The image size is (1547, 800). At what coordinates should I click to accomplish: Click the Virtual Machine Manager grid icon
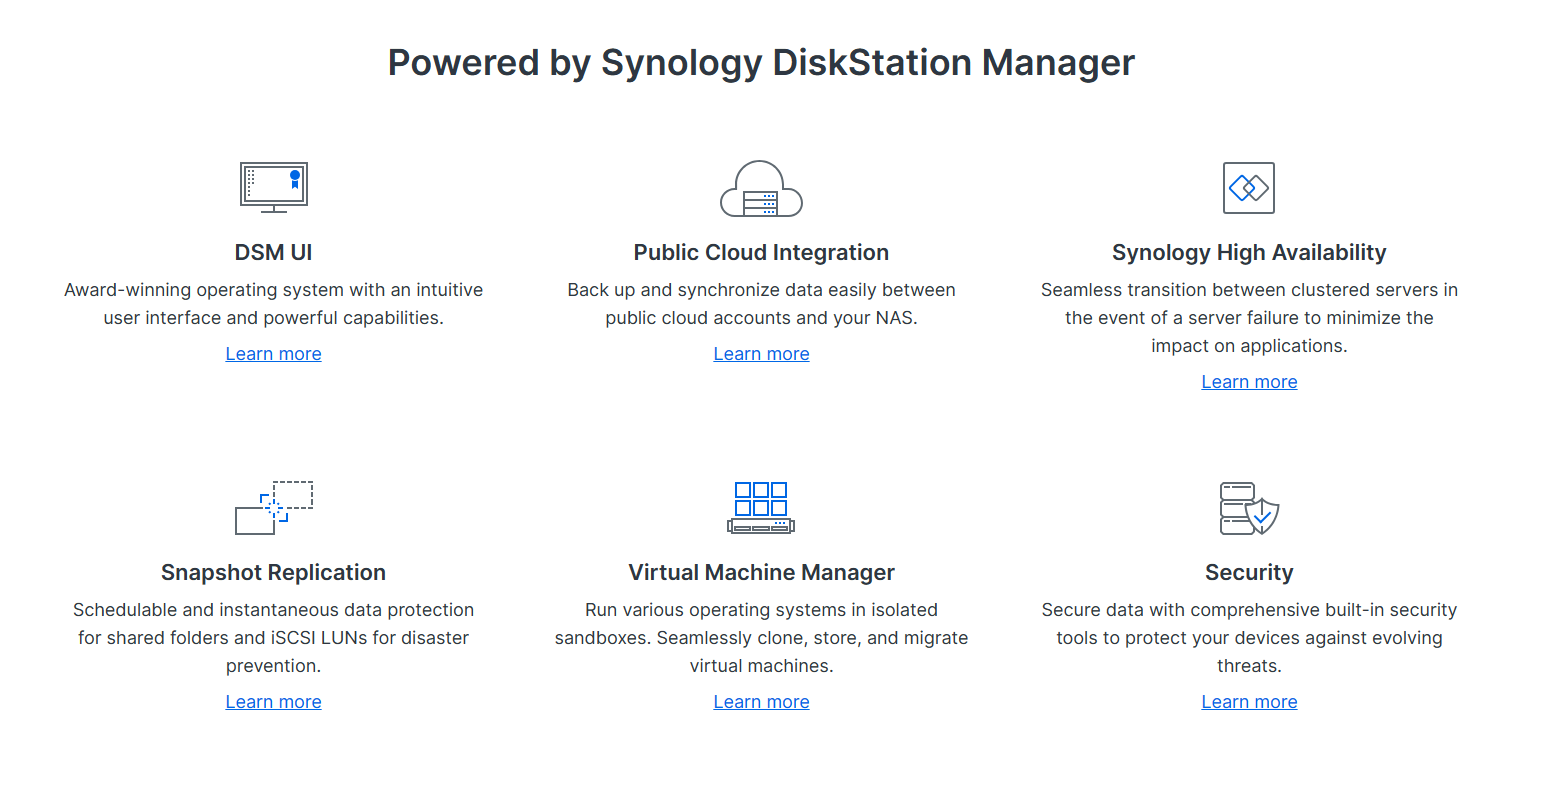coord(761,508)
